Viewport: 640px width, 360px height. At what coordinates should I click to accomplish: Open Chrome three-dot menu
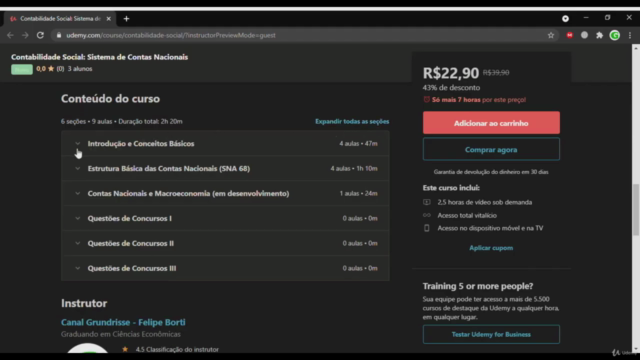(630, 36)
